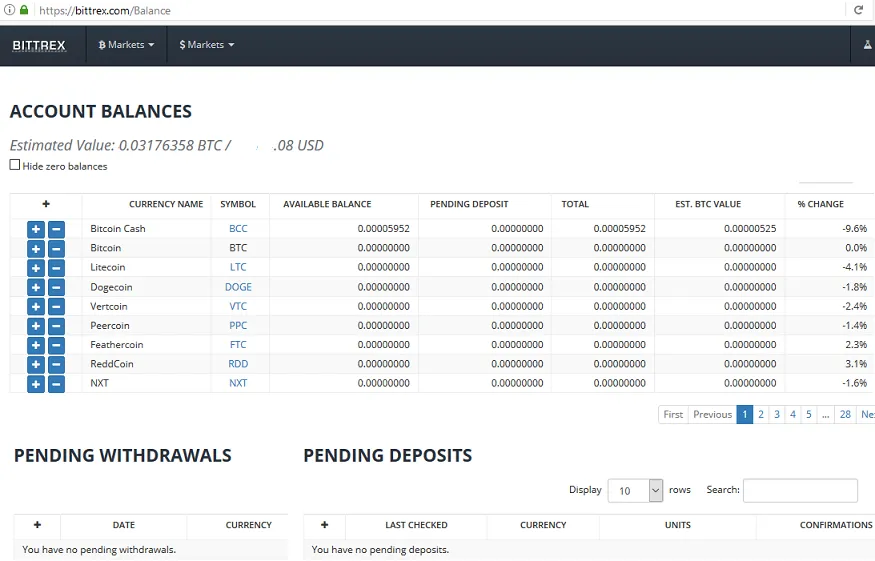The height and width of the screenshot is (561, 875).
Task: Open the Bitcoin Markets dropdown menu
Action: (x=126, y=45)
